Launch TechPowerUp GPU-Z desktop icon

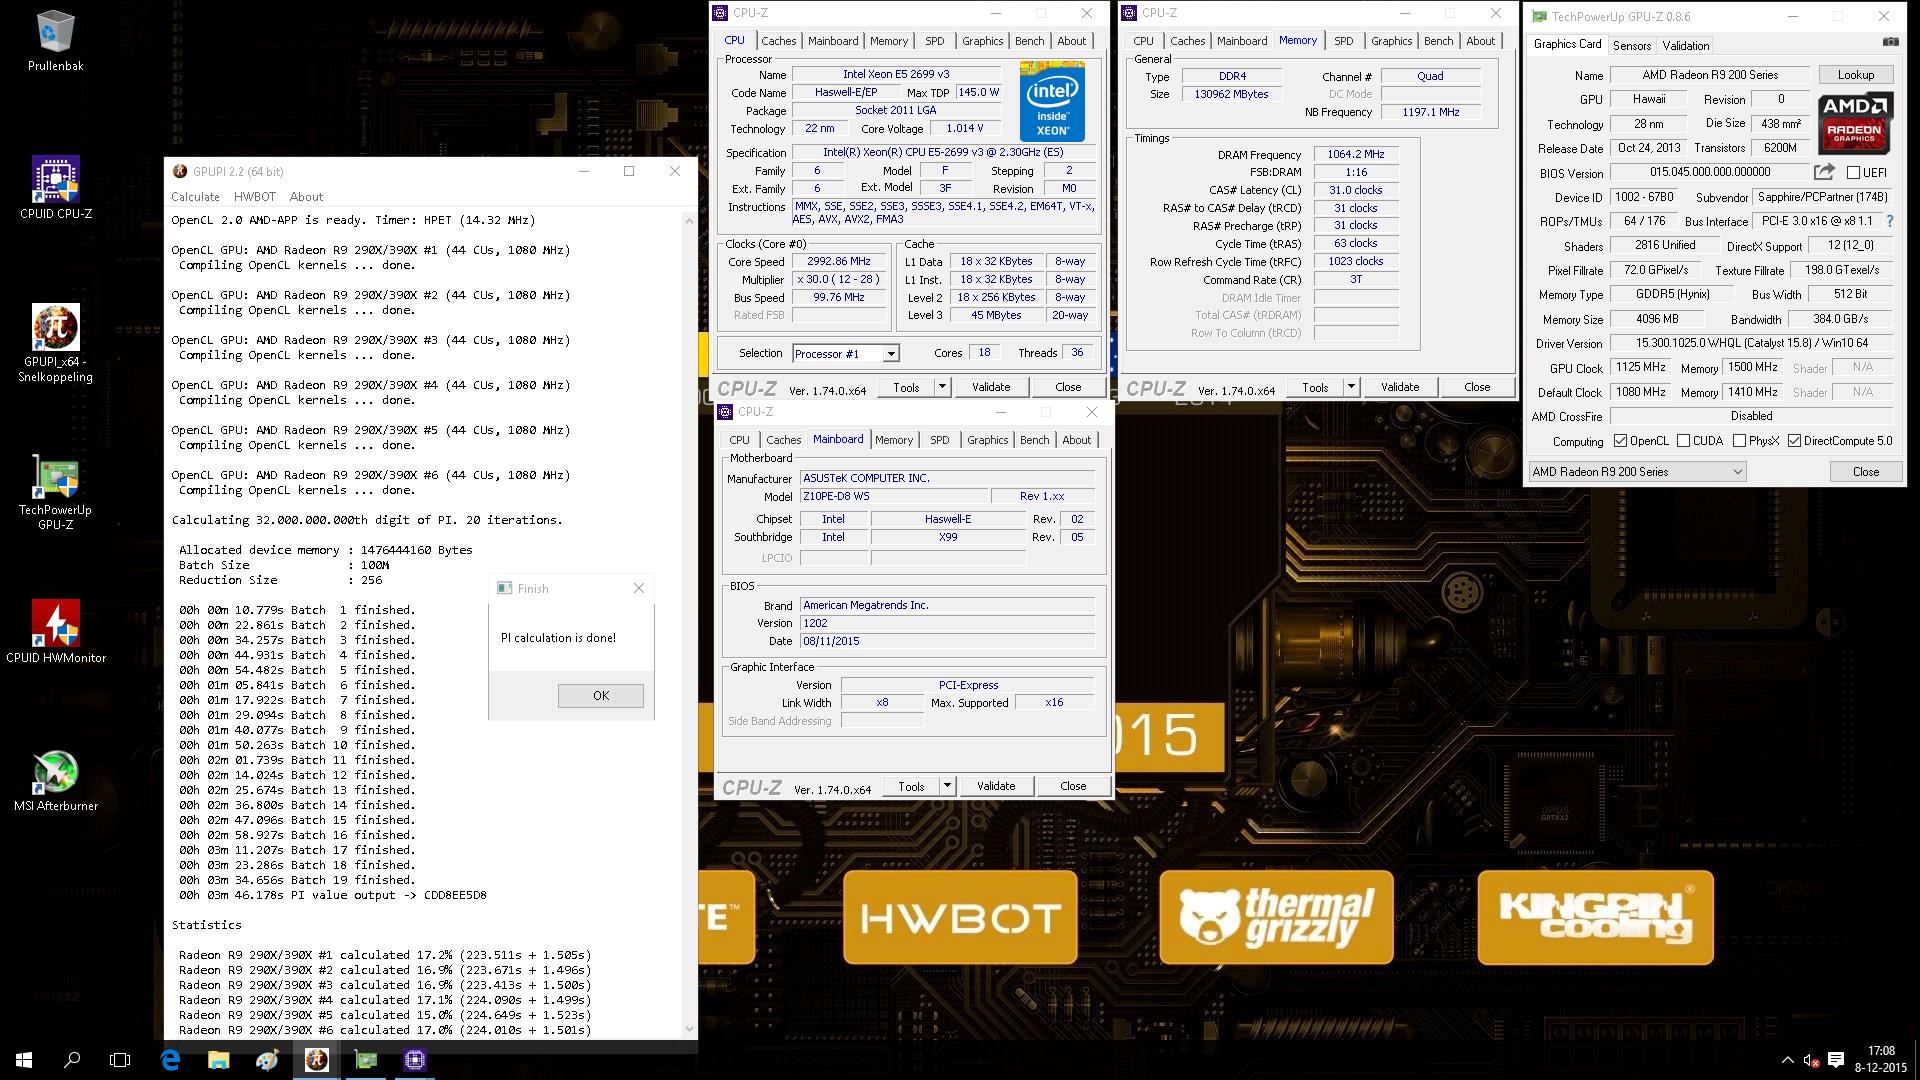[56, 490]
